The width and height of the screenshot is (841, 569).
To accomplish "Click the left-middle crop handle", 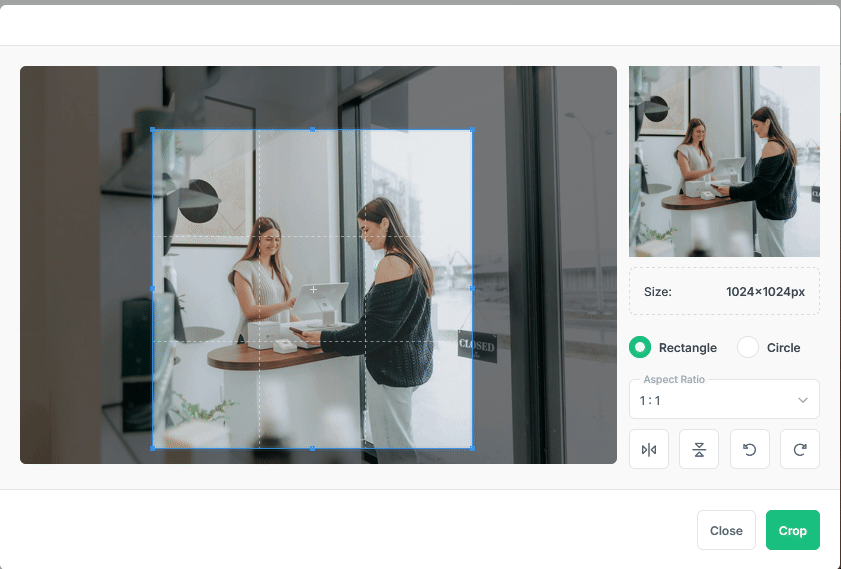I will point(153,289).
